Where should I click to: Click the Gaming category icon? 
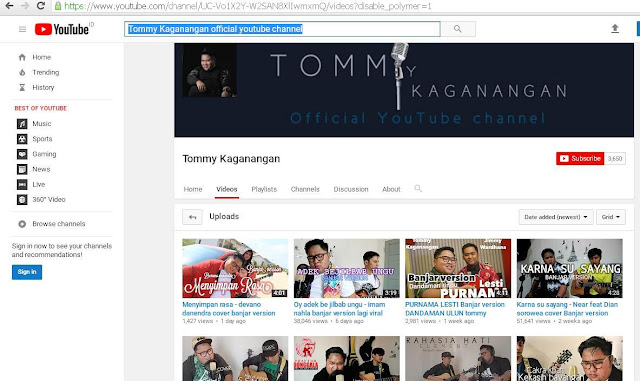[x=22, y=154]
